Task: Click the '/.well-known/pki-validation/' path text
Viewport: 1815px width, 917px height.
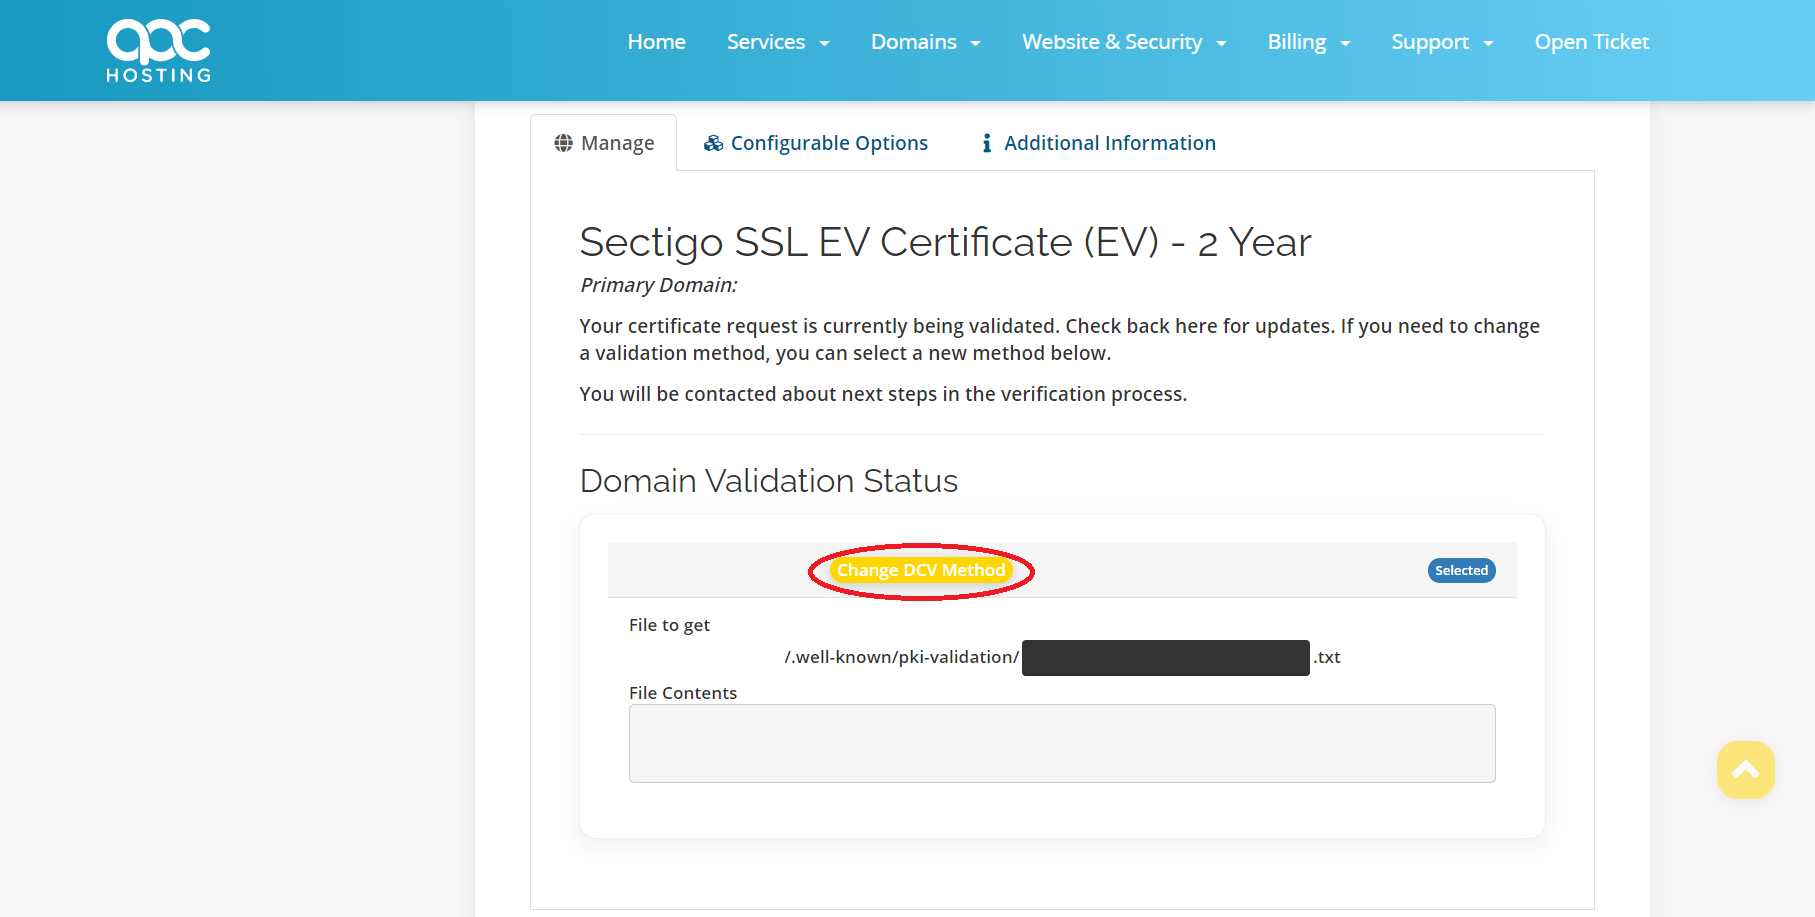Action: (x=902, y=657)
